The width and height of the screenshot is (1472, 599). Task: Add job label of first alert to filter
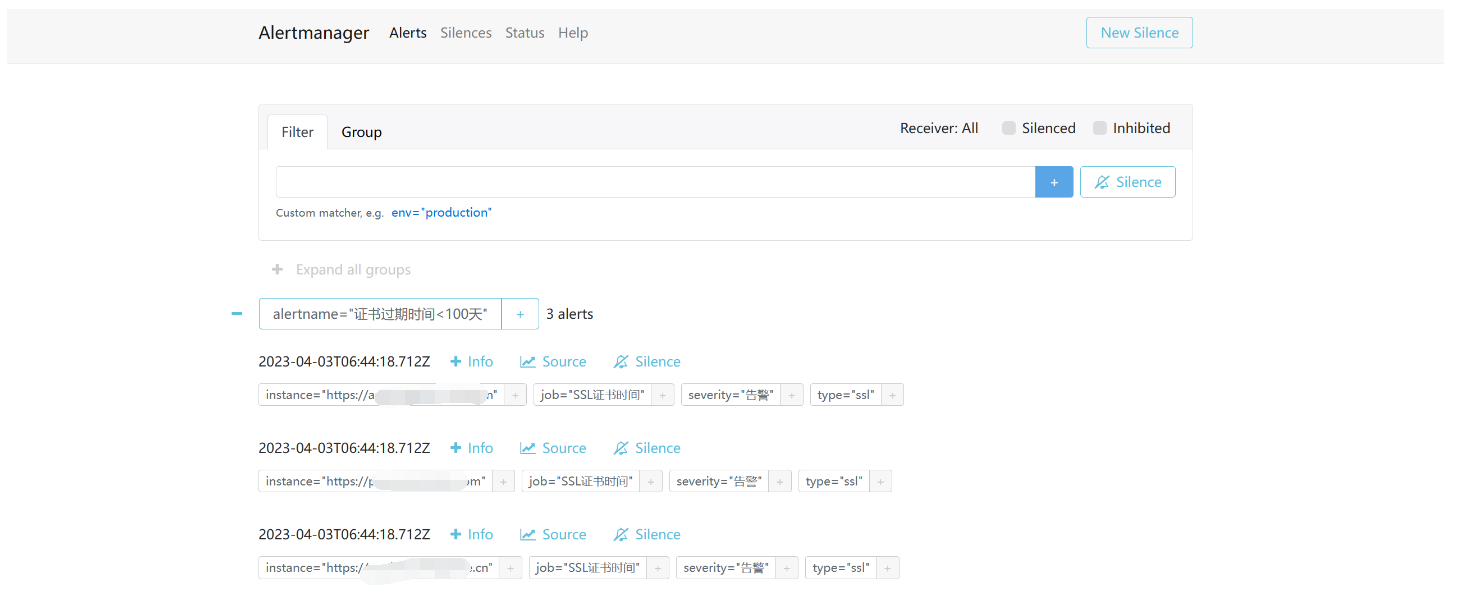pyautogui.click(x=663, y=395)
